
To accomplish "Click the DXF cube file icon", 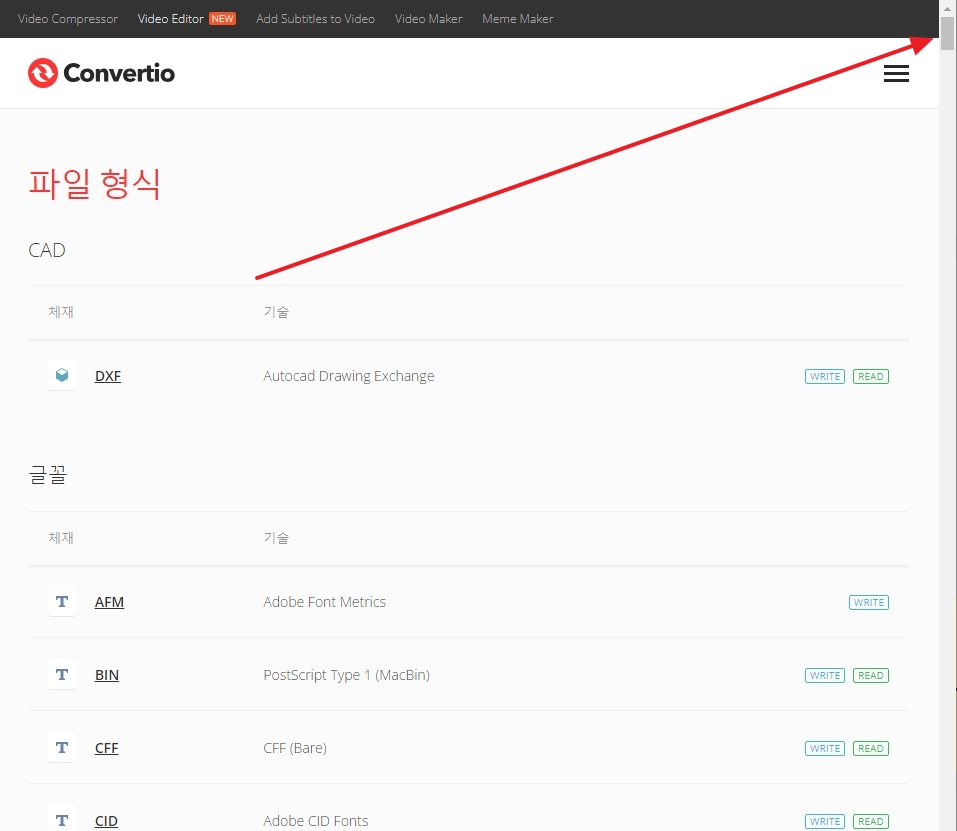I will coord(62,375).
